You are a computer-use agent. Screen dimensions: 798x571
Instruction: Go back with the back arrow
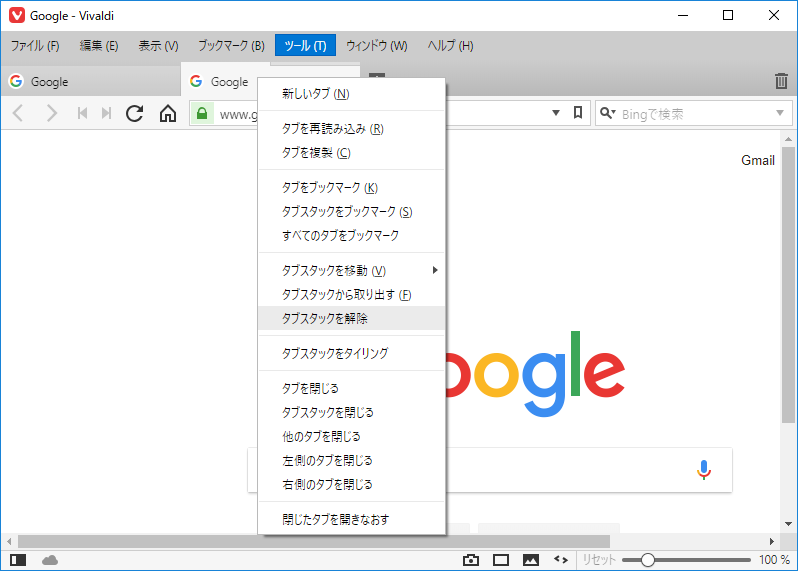(x=18, y=113)
